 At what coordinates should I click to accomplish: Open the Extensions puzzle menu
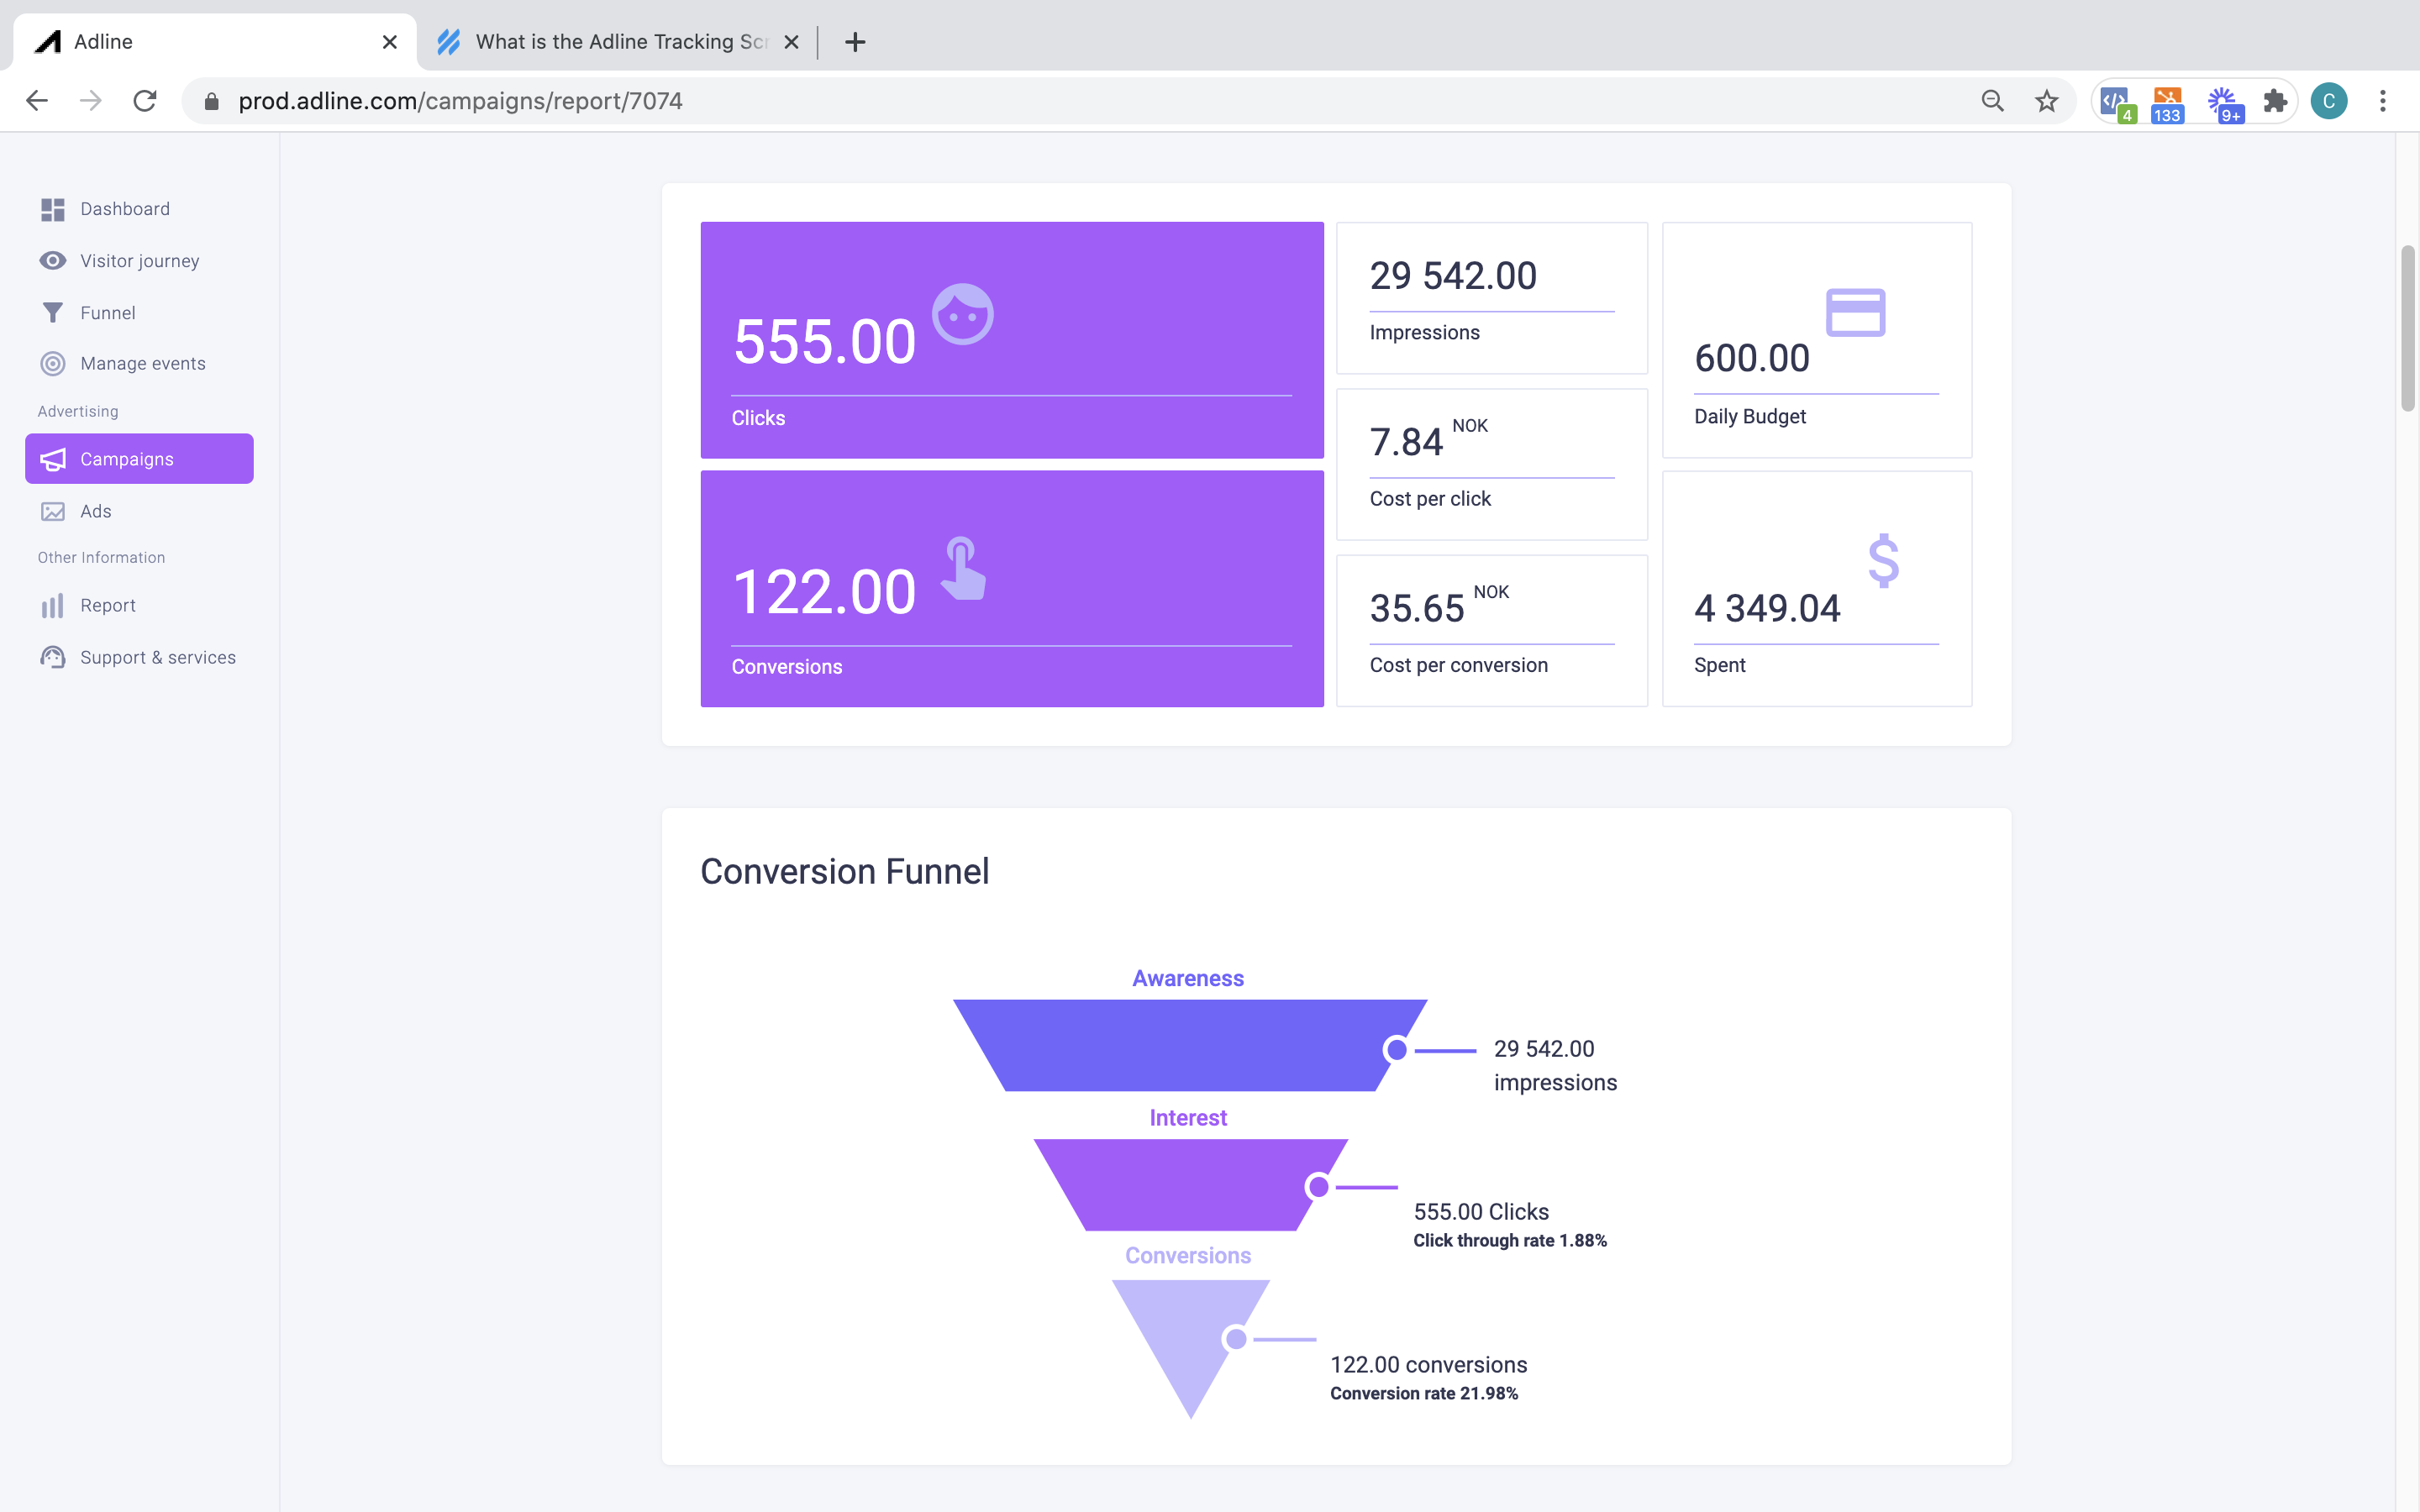pos(2275,101)
